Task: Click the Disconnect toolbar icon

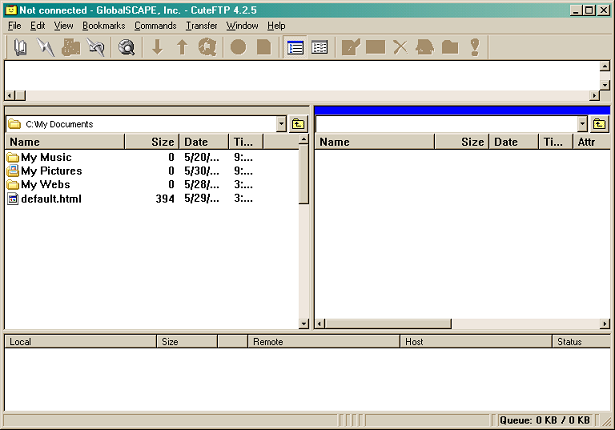Action: pyautogui.click(x=96, y=47)
